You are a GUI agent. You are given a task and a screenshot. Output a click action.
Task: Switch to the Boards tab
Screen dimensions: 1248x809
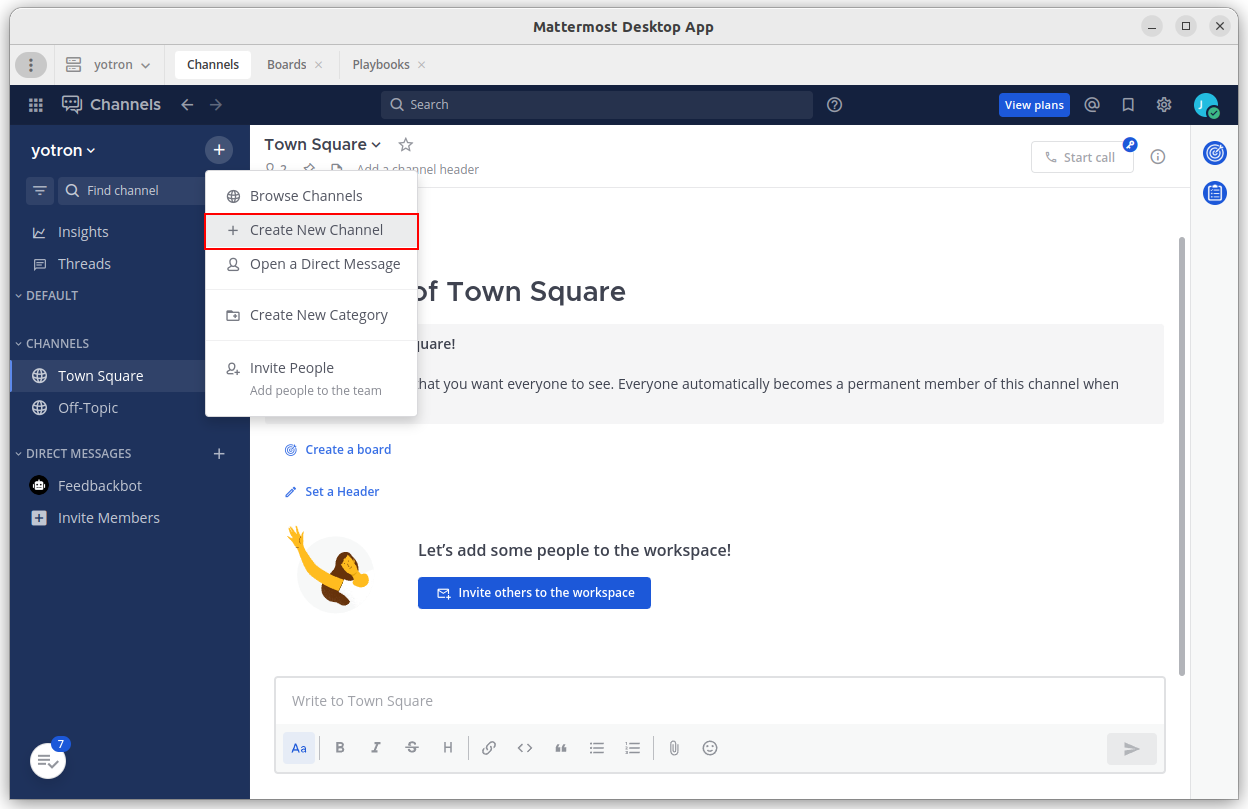click(287, 65)
